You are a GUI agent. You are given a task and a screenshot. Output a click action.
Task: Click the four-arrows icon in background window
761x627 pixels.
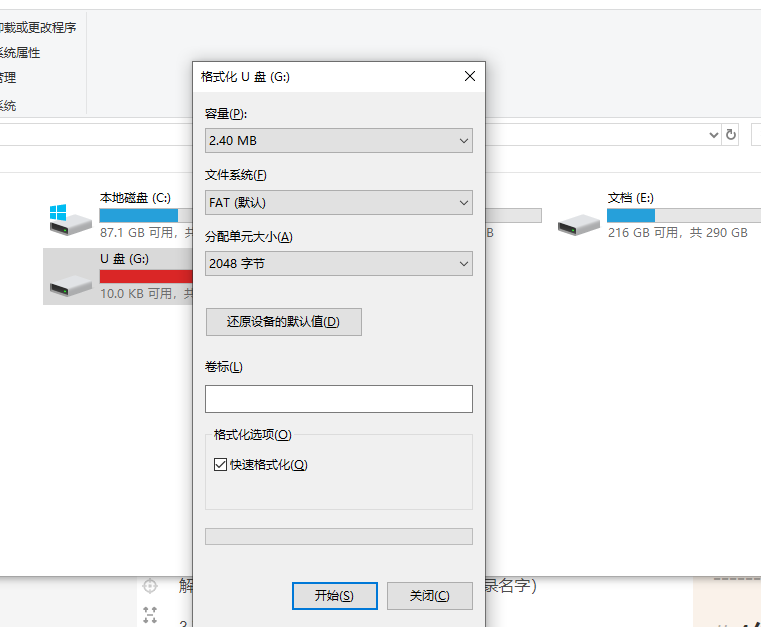coord(150,615)
